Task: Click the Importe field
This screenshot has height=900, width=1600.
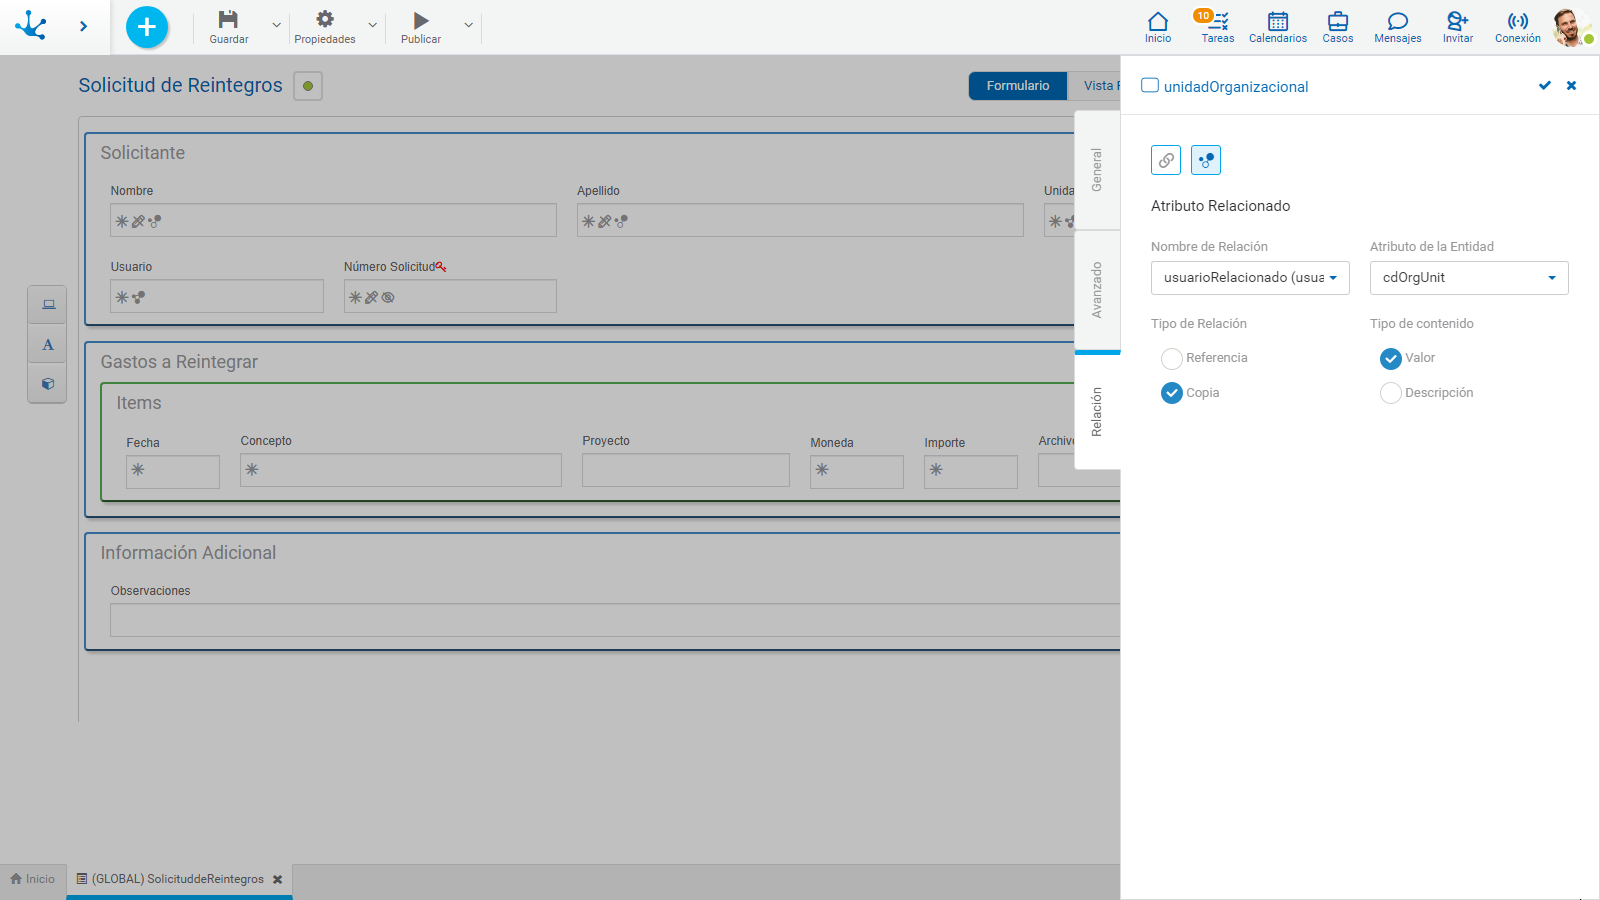Action: click(971, 472)
